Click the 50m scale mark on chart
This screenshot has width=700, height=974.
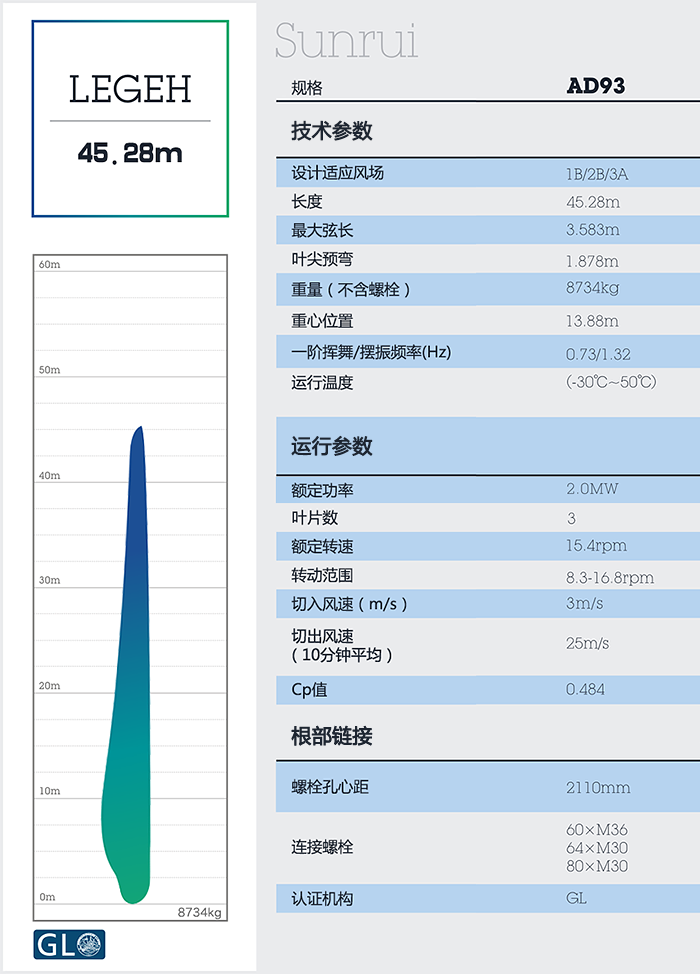tap(49, 370)
